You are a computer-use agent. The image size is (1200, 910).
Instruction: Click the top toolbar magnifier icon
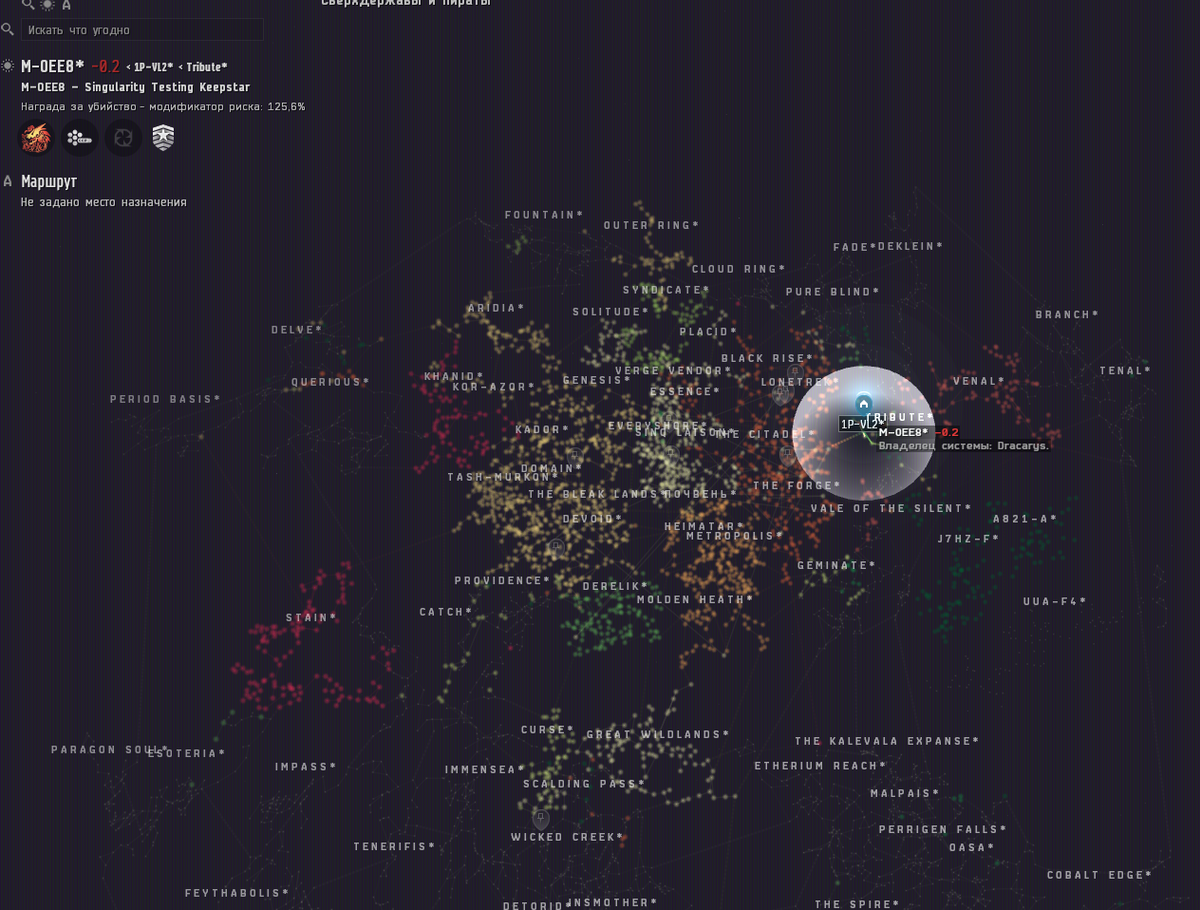pyautogui.click(x=28, y=5)
